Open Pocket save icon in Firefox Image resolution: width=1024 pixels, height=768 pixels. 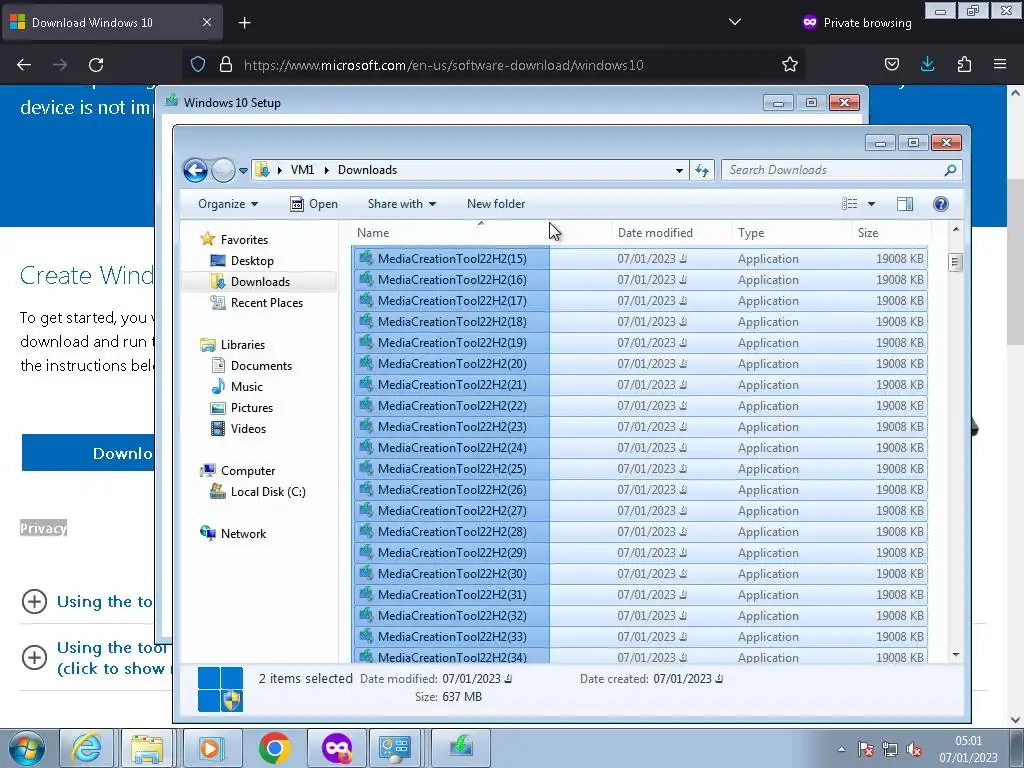[x=891, y=65]
